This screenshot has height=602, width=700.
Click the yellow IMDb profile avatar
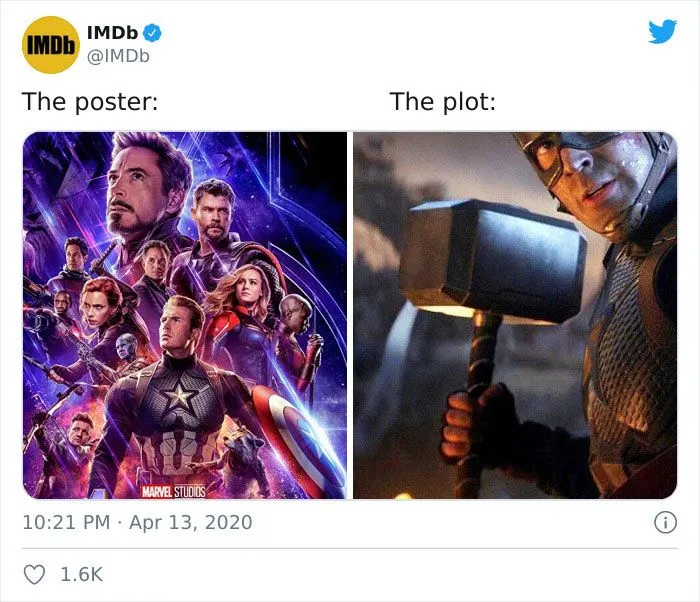[50, 45]
